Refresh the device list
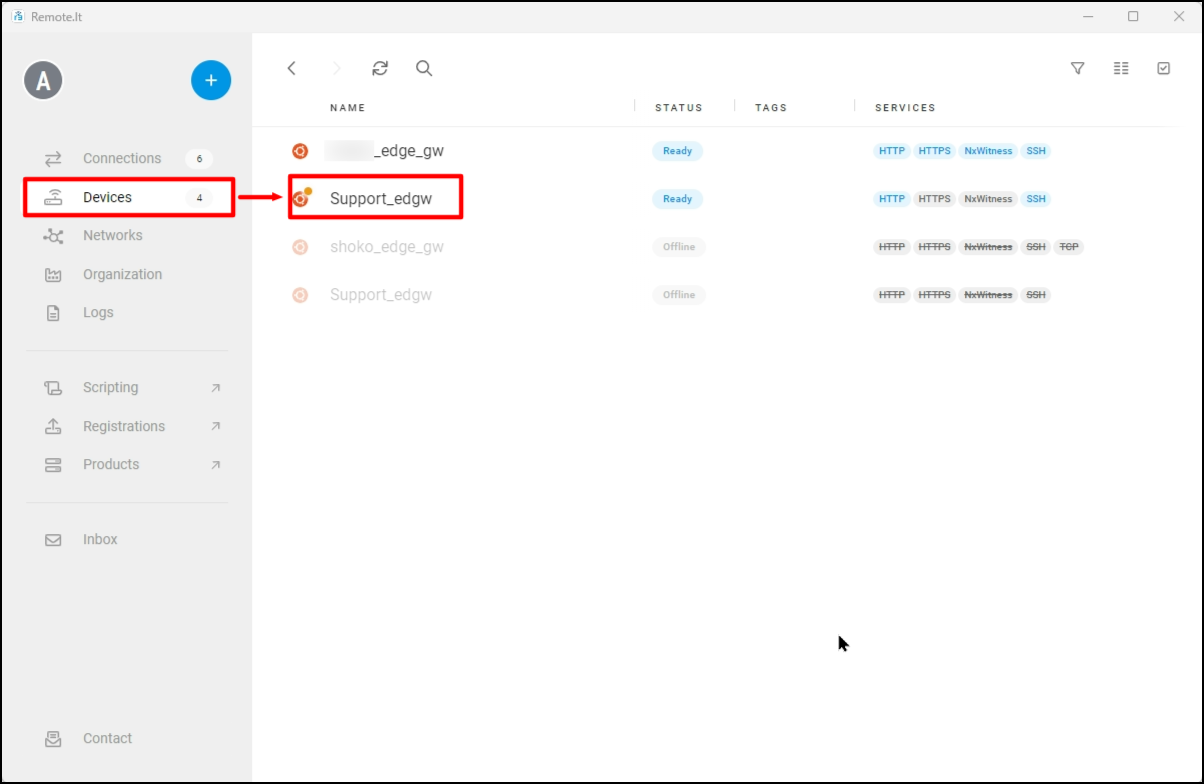 point(379,68)
